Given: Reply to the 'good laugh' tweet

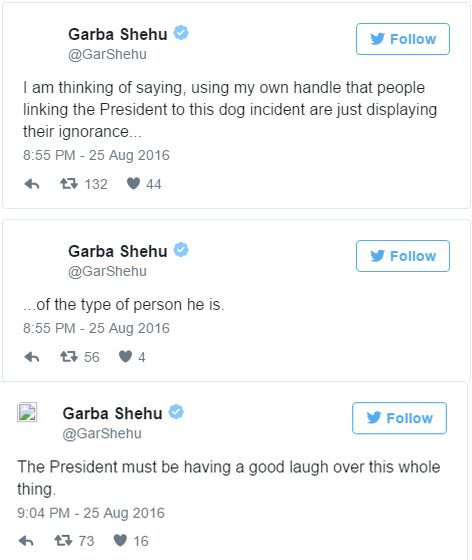Looking at the screenshot, I should [26, 541].
